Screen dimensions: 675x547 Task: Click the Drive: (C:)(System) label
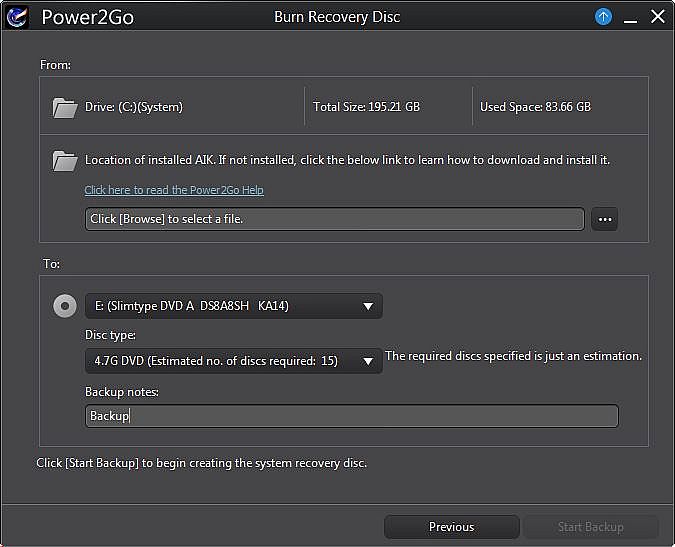coord(134,107)
